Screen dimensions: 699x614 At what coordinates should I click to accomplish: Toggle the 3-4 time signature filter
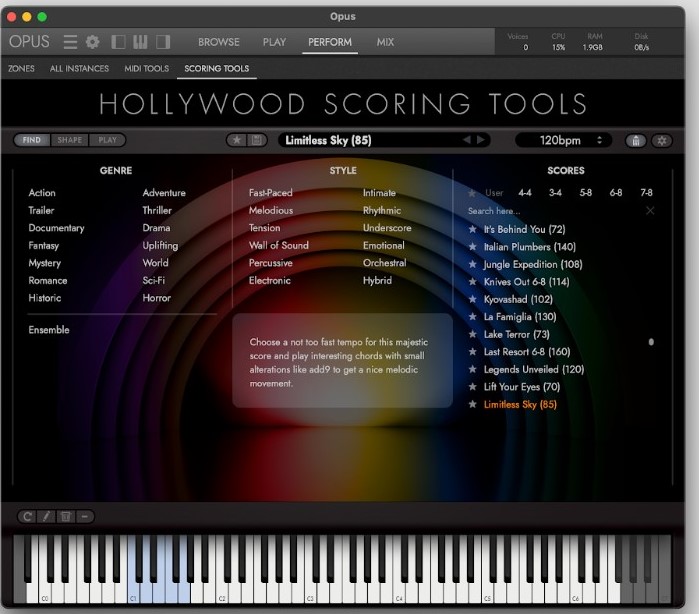pos(555,193)
